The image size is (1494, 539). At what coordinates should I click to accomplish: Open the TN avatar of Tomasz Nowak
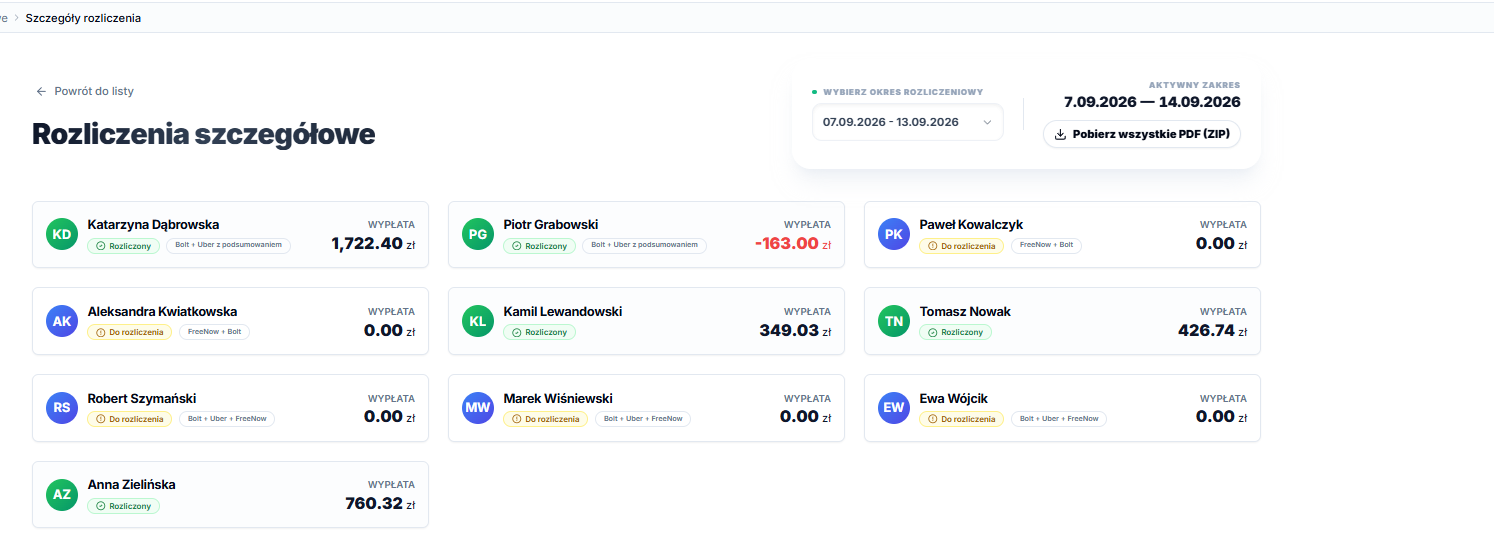pos(894,320)
